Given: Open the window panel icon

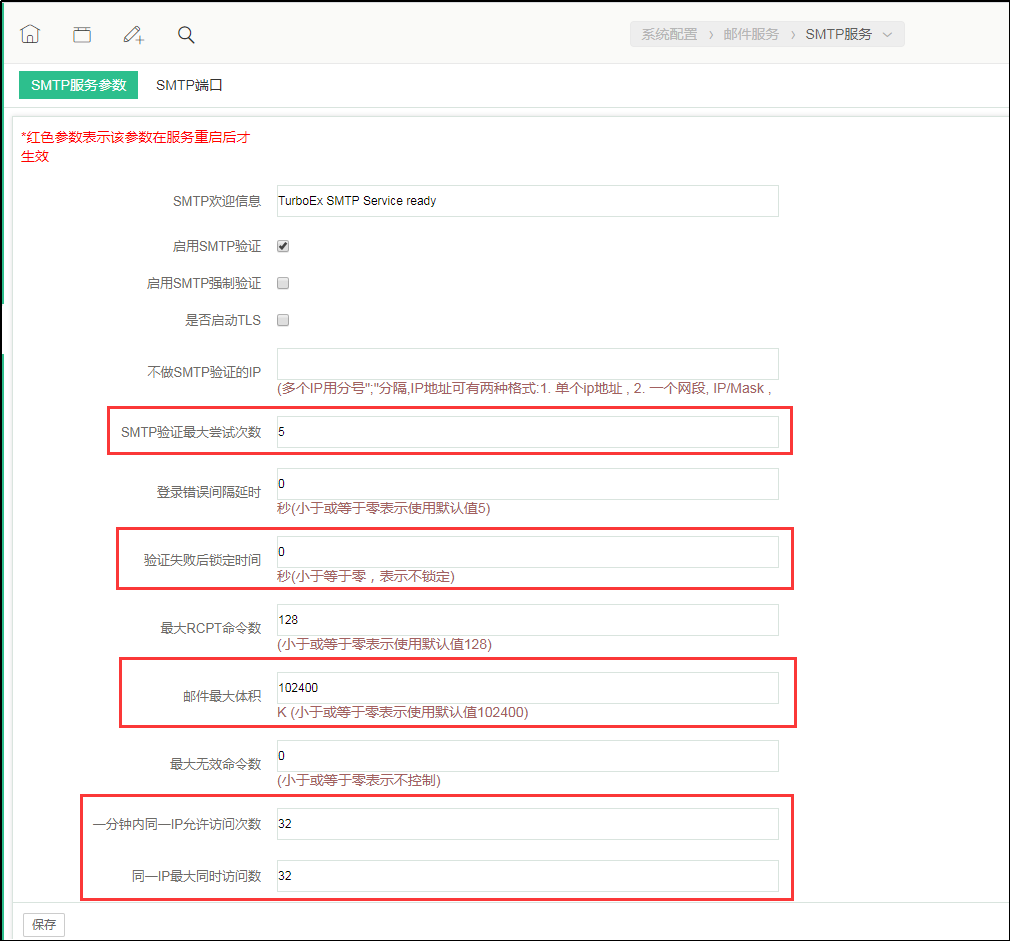Looking at the screenshot, I should [82, 34].
